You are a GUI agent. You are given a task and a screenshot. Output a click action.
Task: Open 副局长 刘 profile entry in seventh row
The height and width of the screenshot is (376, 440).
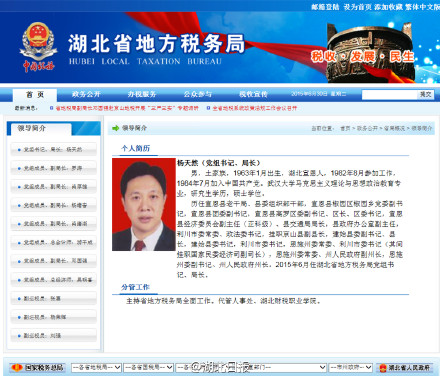pyautogui.click(x=54, y=261)
